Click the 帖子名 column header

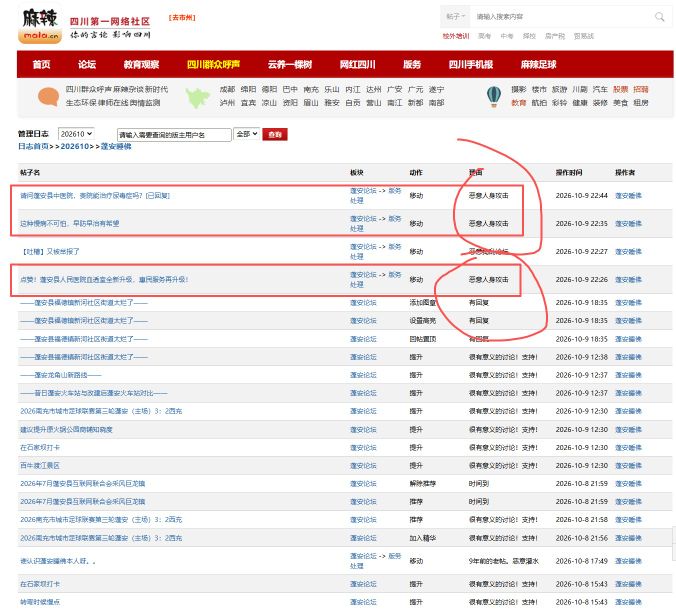point(30,172)
